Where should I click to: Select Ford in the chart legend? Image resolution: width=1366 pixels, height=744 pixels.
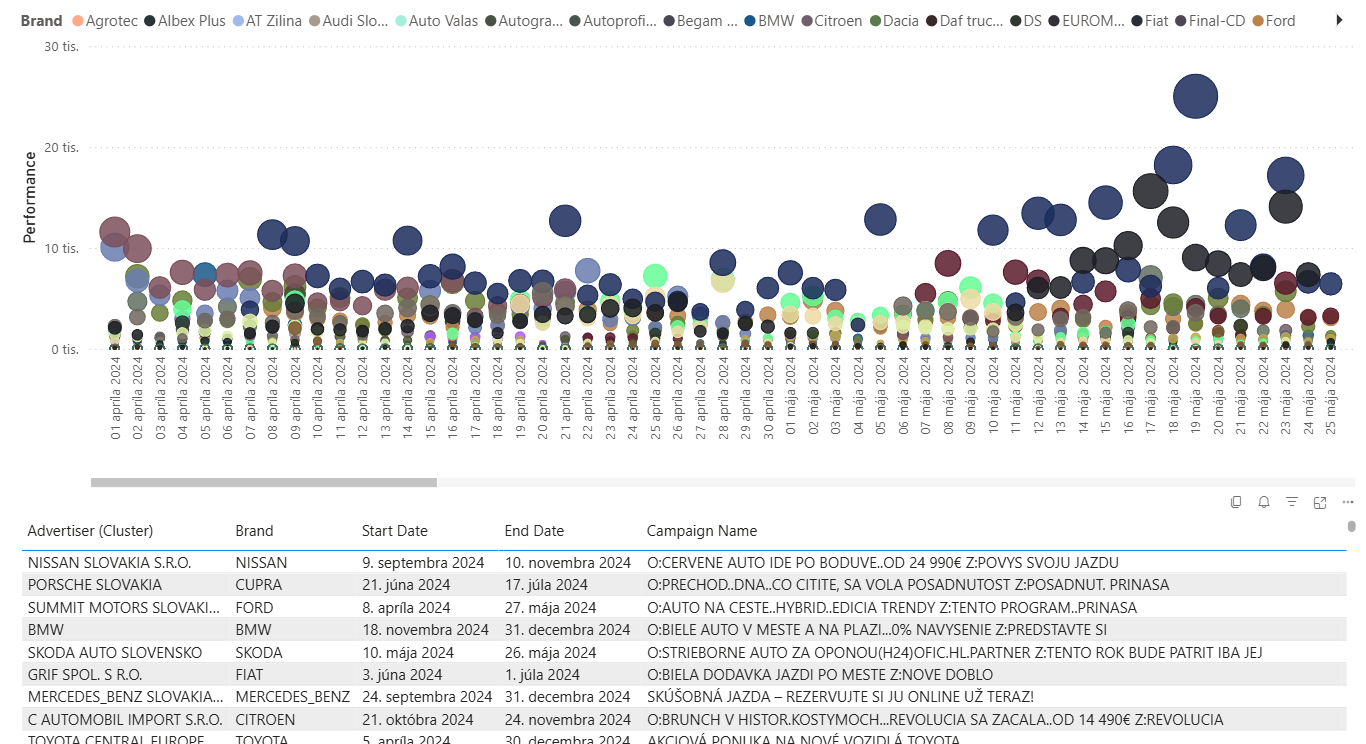(1273, 21)
